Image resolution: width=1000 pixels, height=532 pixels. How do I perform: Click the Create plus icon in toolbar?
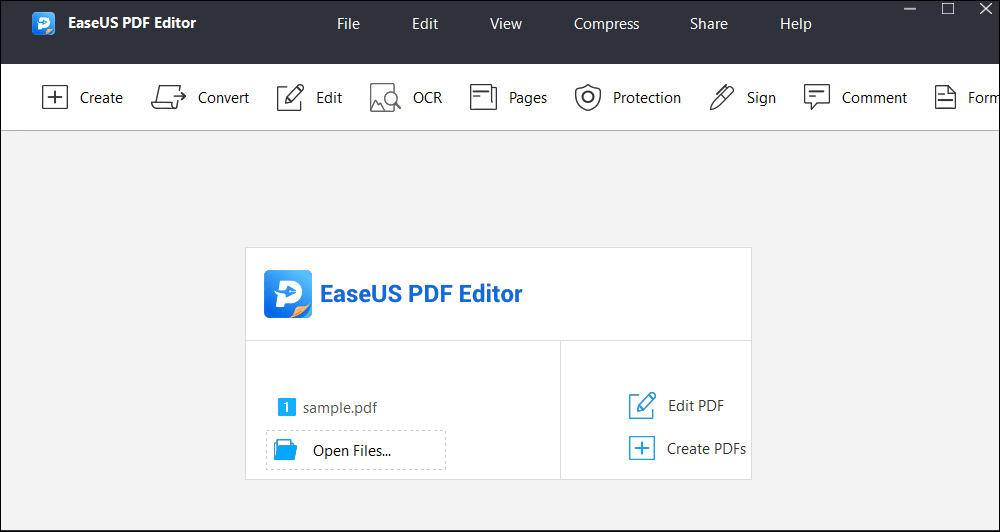[x=55, y=98]
